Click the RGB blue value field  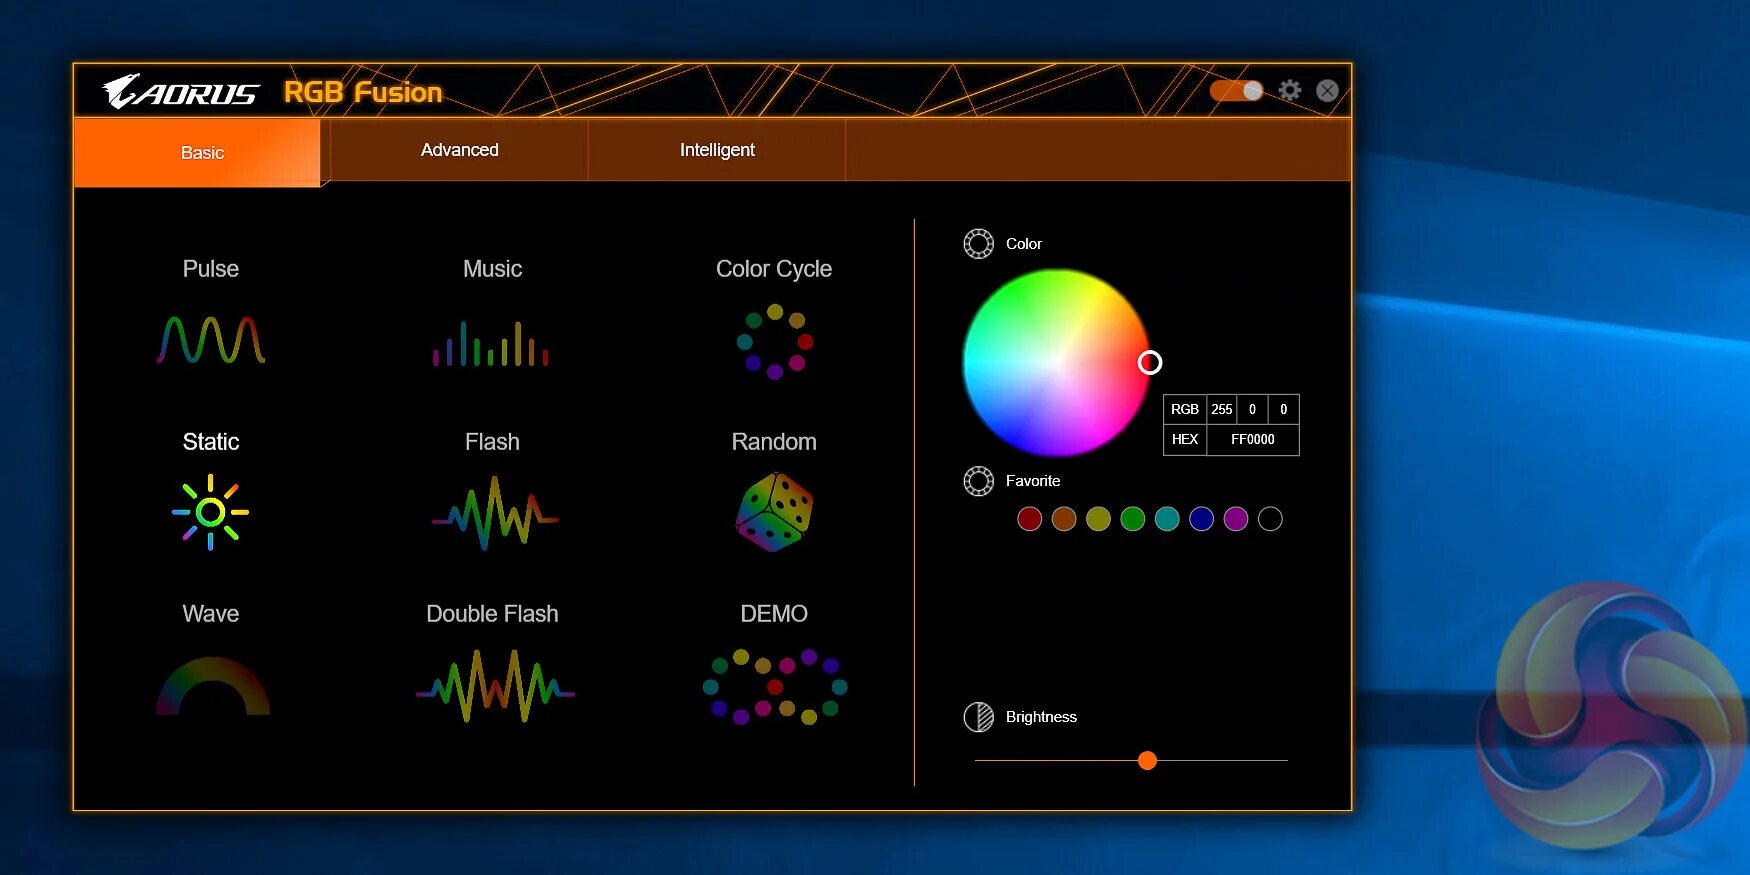pyautogui.click(x=1284, y=410)
